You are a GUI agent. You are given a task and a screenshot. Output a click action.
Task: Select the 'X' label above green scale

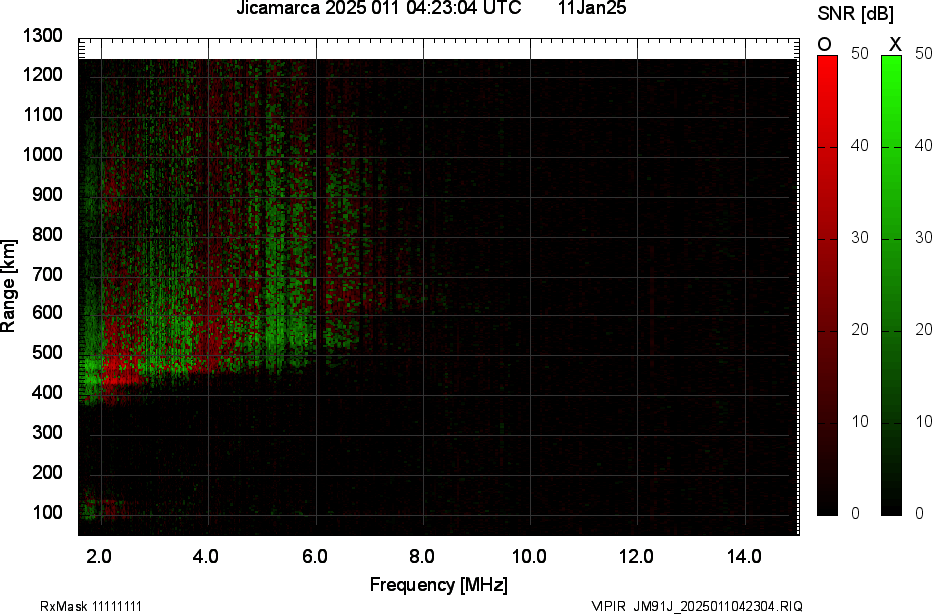coord(895,44)
